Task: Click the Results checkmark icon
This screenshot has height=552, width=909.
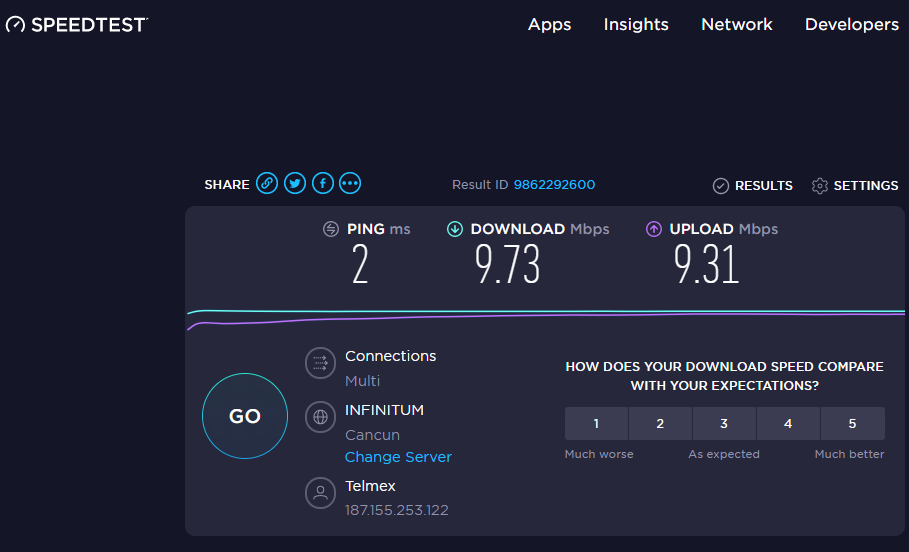Action: [720, 186]
